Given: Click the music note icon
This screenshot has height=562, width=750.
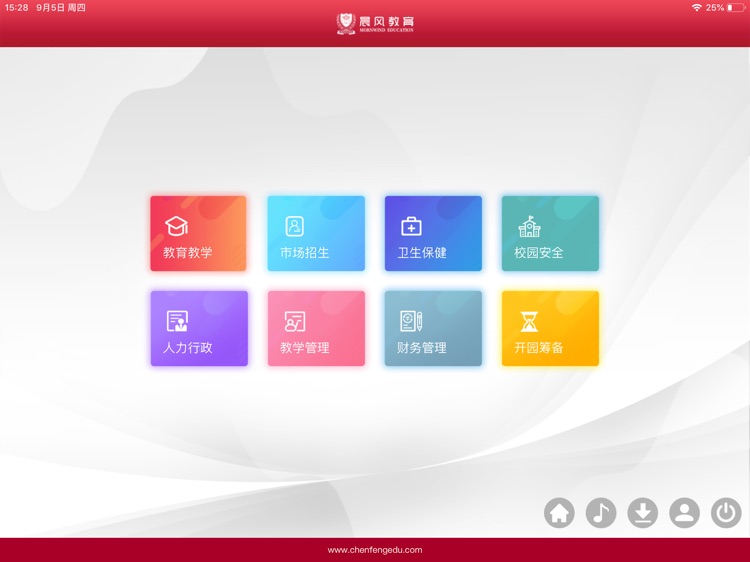Looking at the screenshot, I should coord(601,513).
